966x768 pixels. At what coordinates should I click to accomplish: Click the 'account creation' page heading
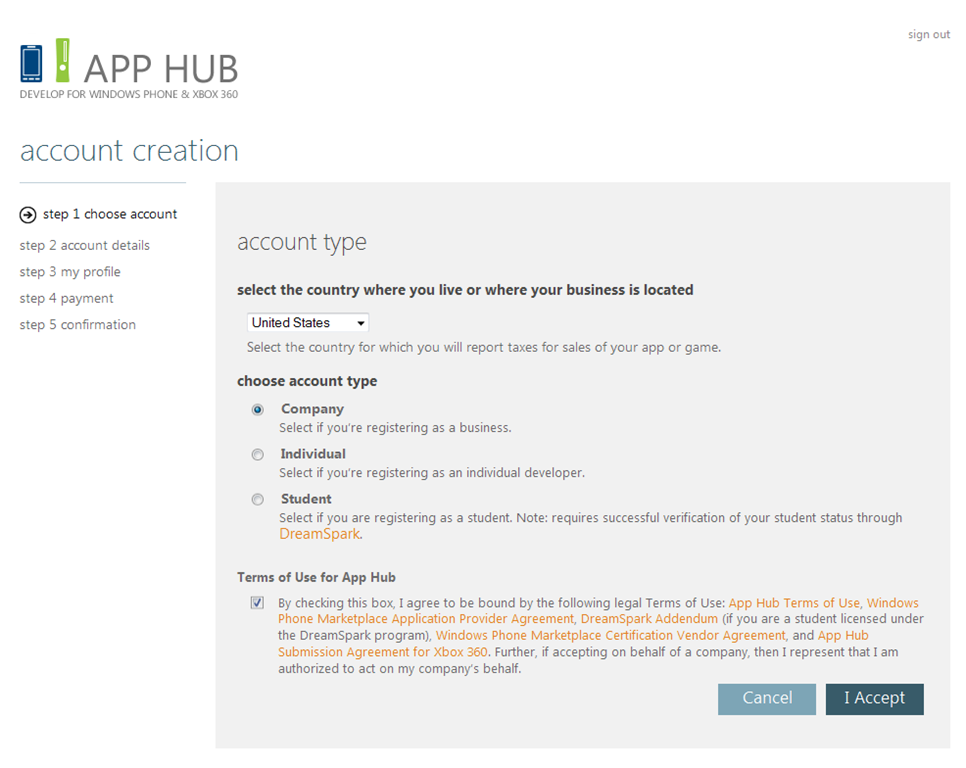click(129, 151)
